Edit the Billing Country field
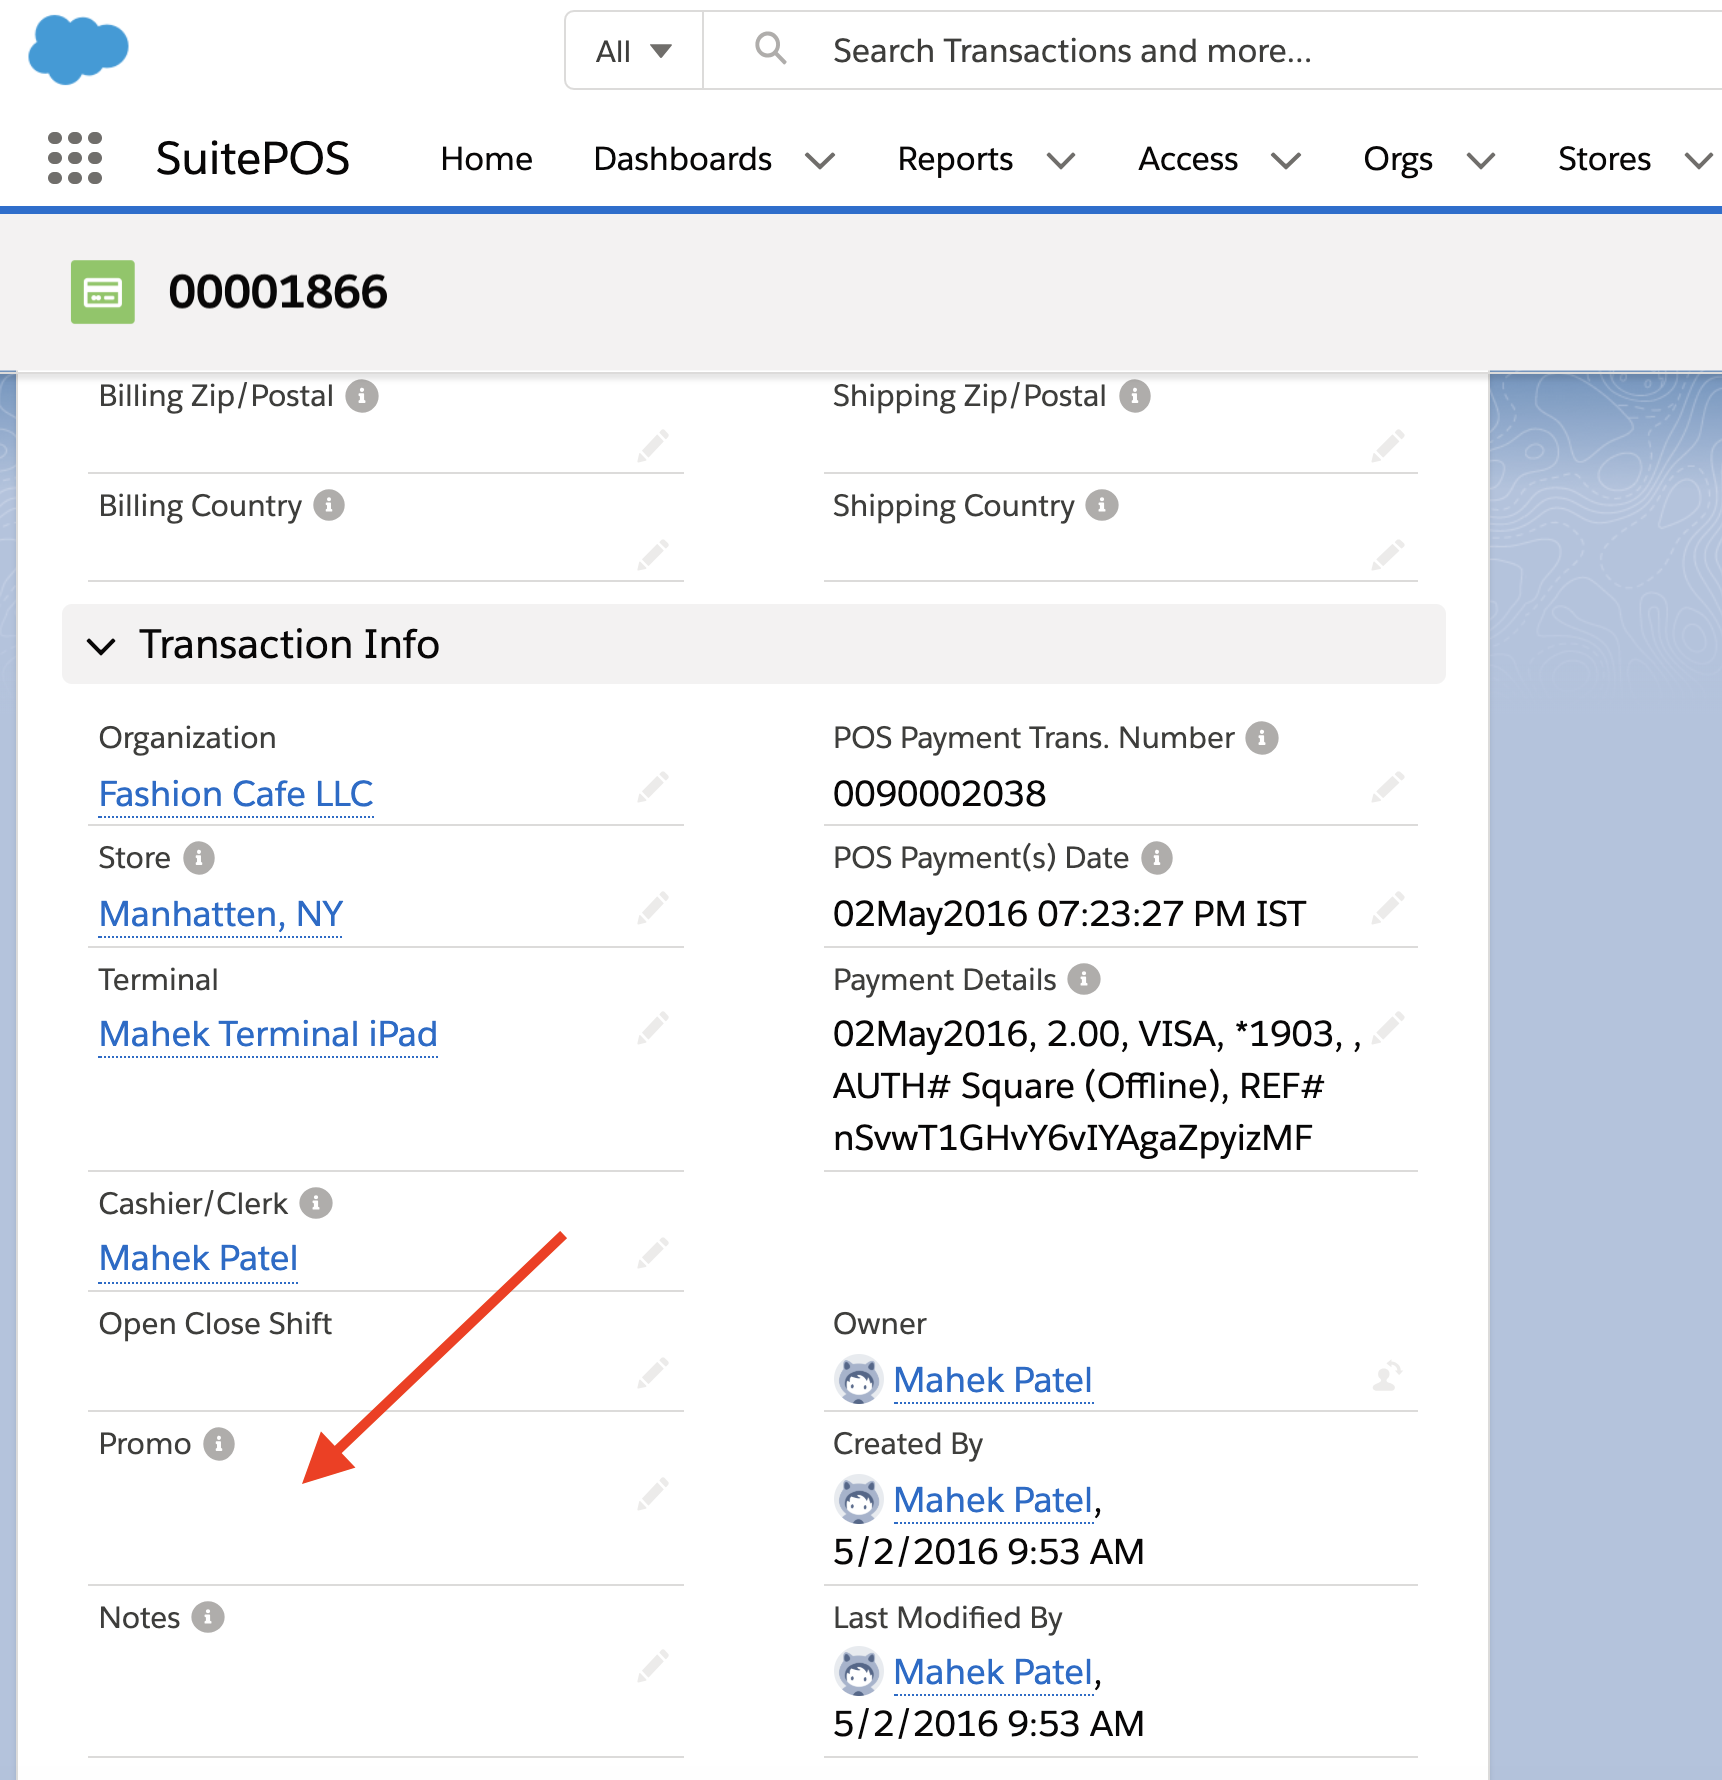1722x1780 pixels. [653, 554]
